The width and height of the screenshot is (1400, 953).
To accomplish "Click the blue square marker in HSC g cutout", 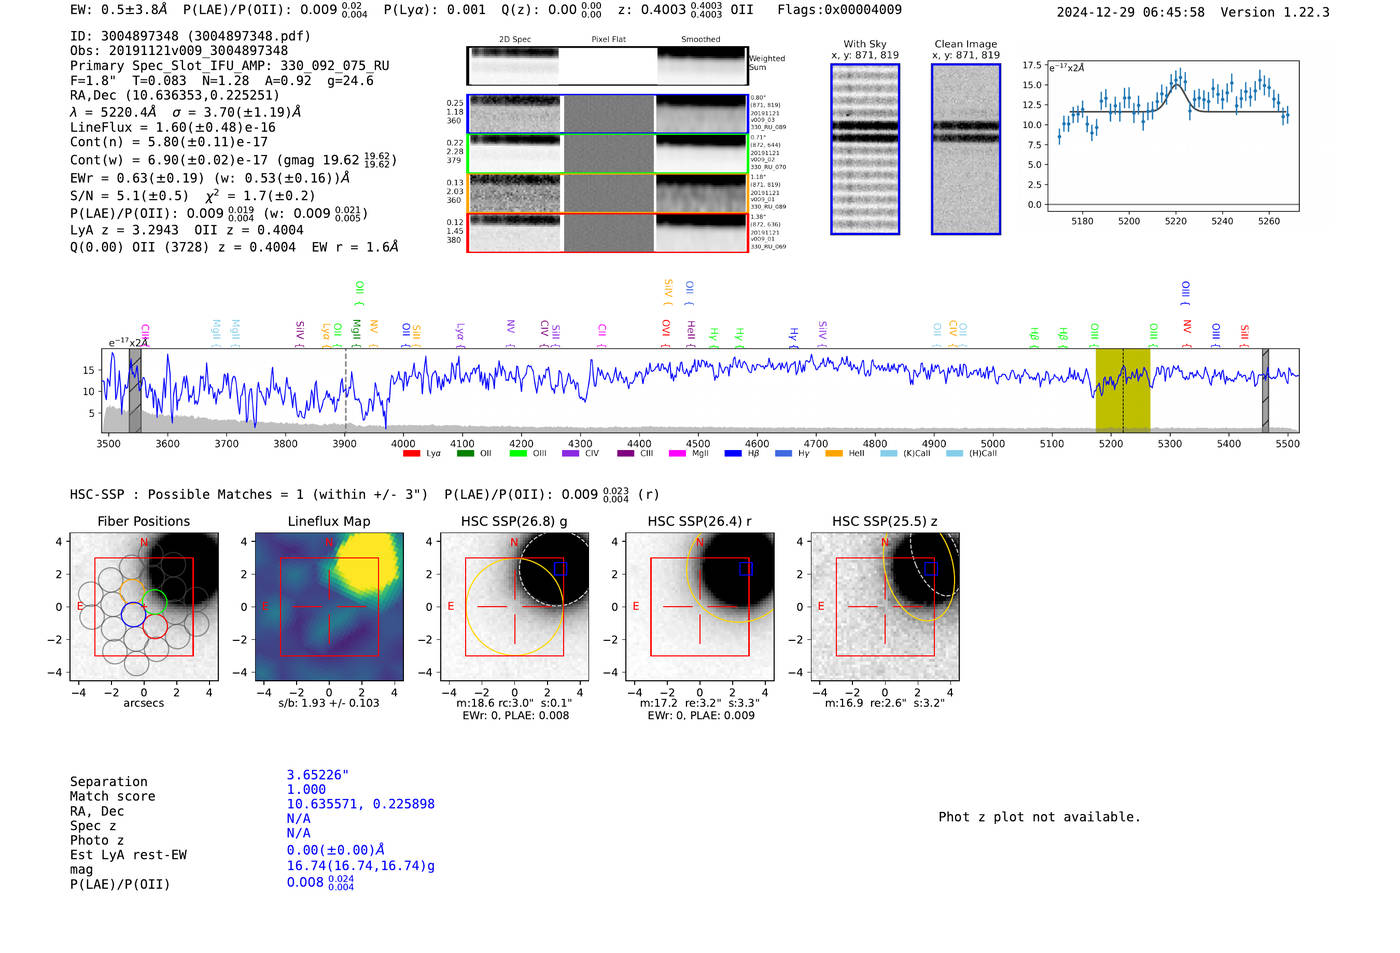I will (560, 568).
